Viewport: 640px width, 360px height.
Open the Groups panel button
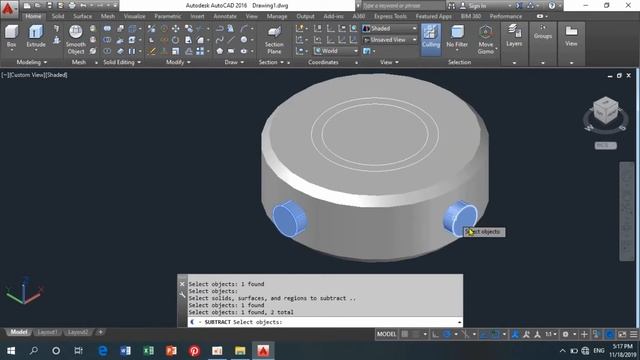coord(542,32)
